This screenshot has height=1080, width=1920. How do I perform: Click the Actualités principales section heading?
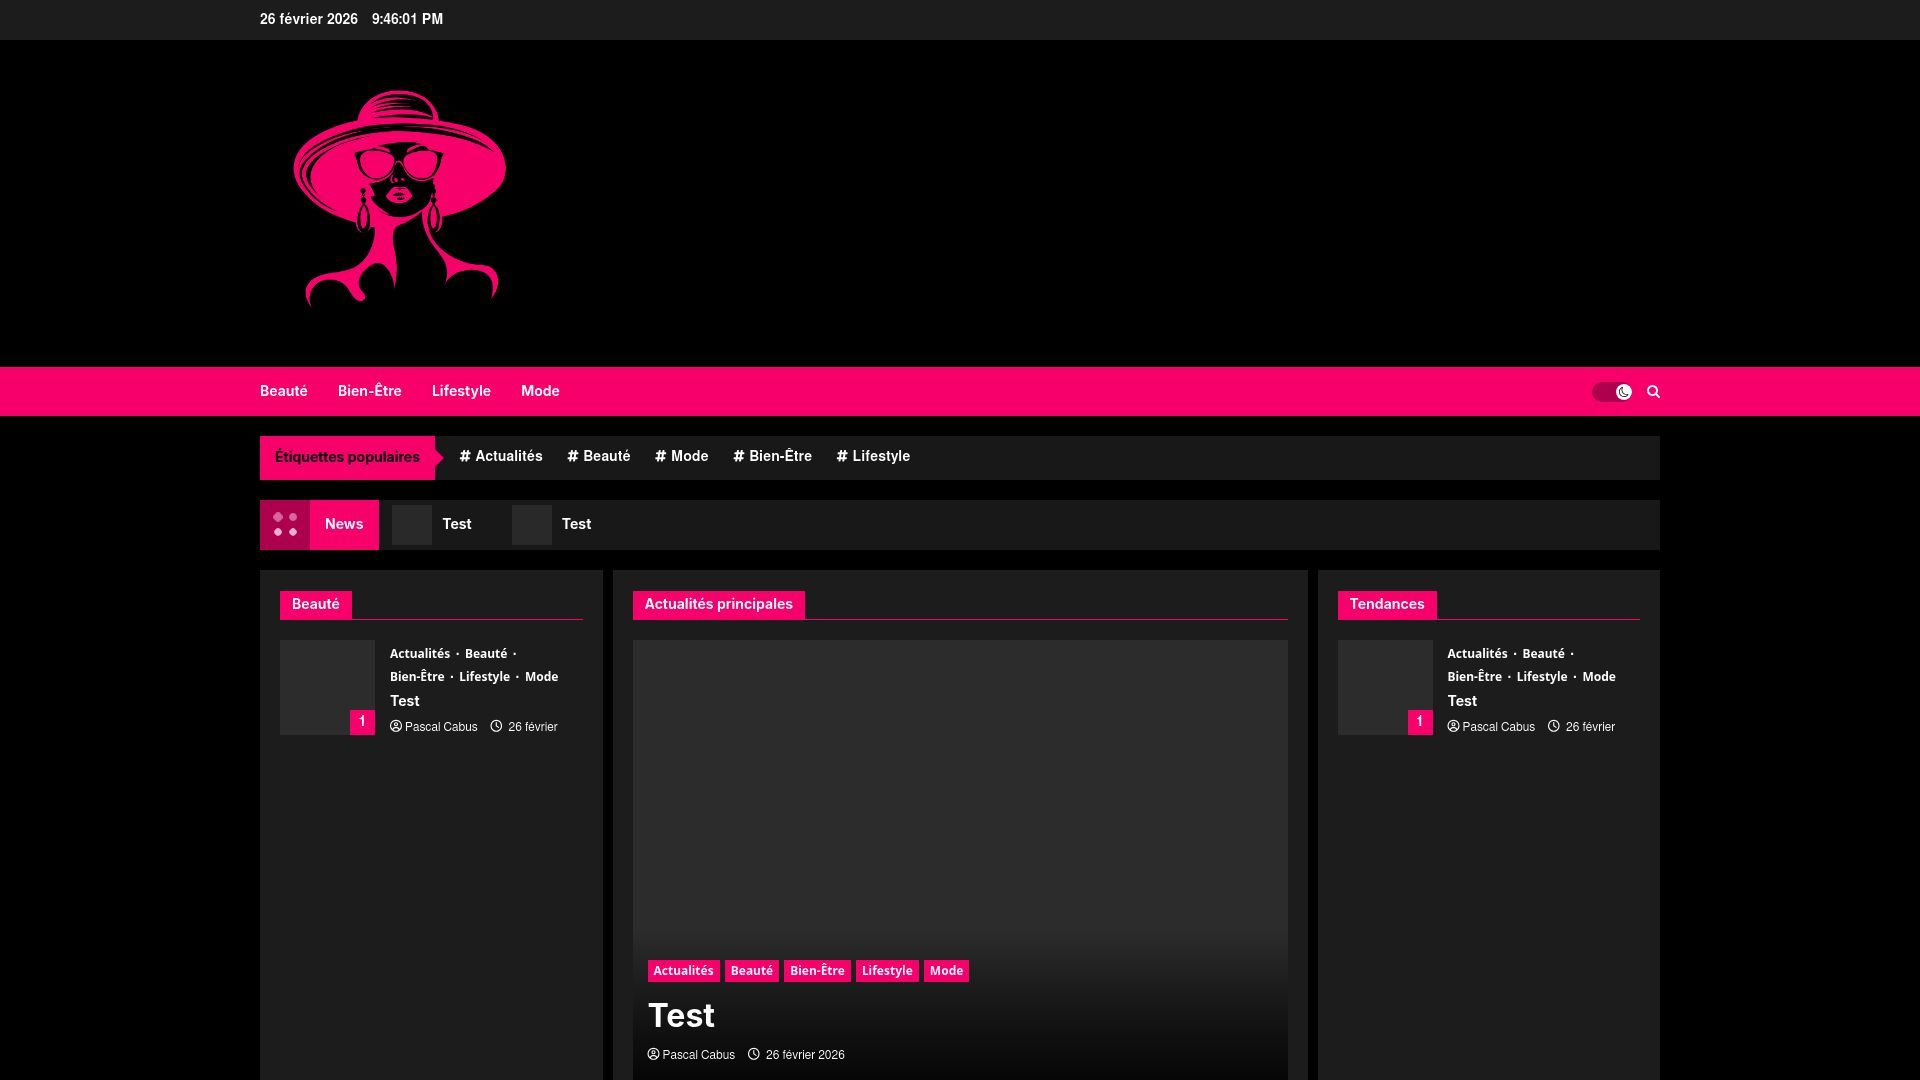tap(719, 604)
